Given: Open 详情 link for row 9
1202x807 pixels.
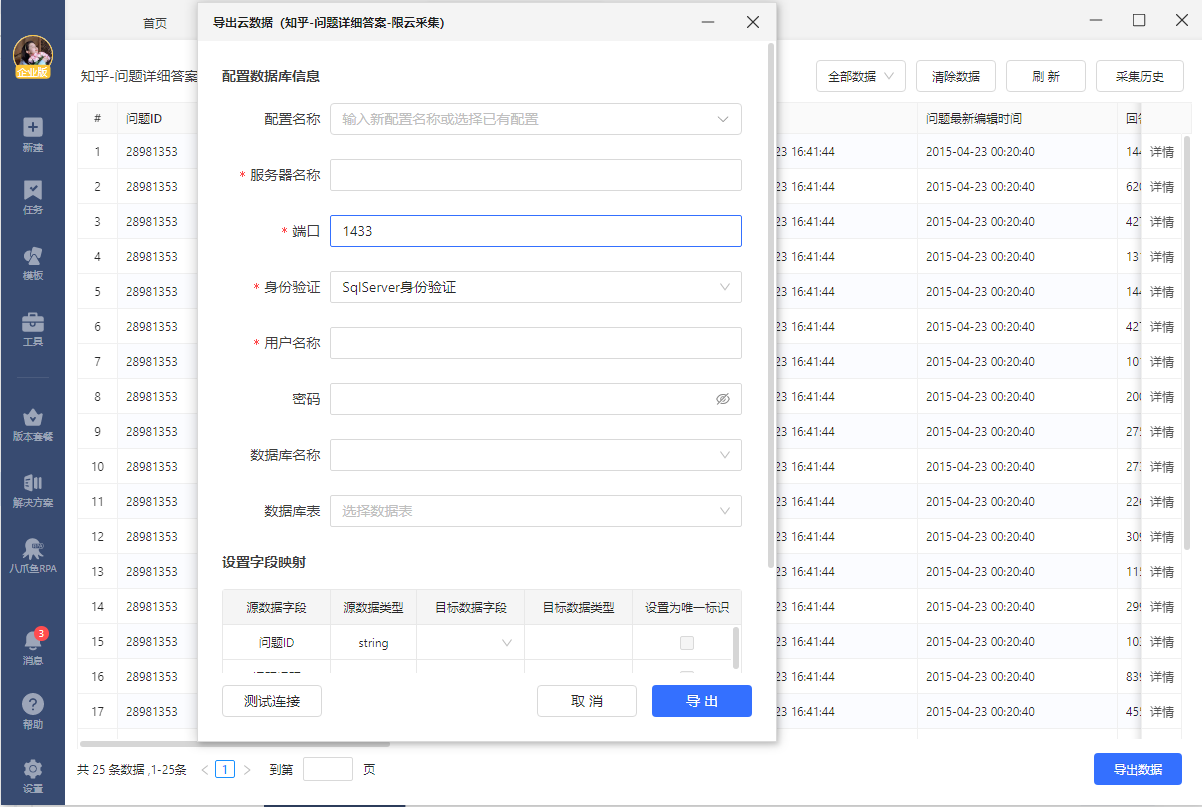Looking at the screenshot, I should coord(1161,432).
